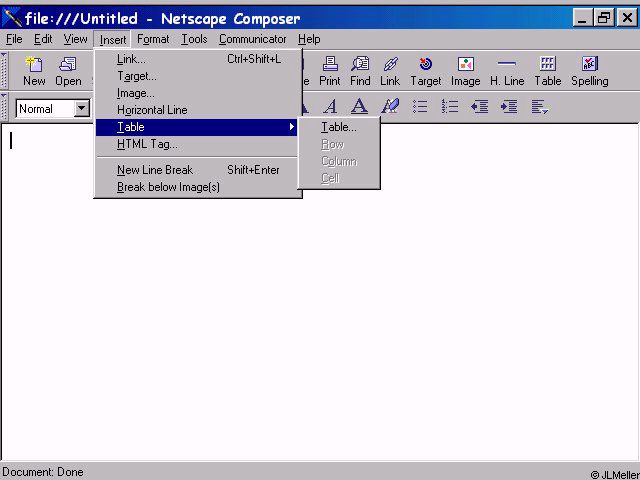Run the Spelling check icon
The image size is (640, 480).
(x=590, y=71)
